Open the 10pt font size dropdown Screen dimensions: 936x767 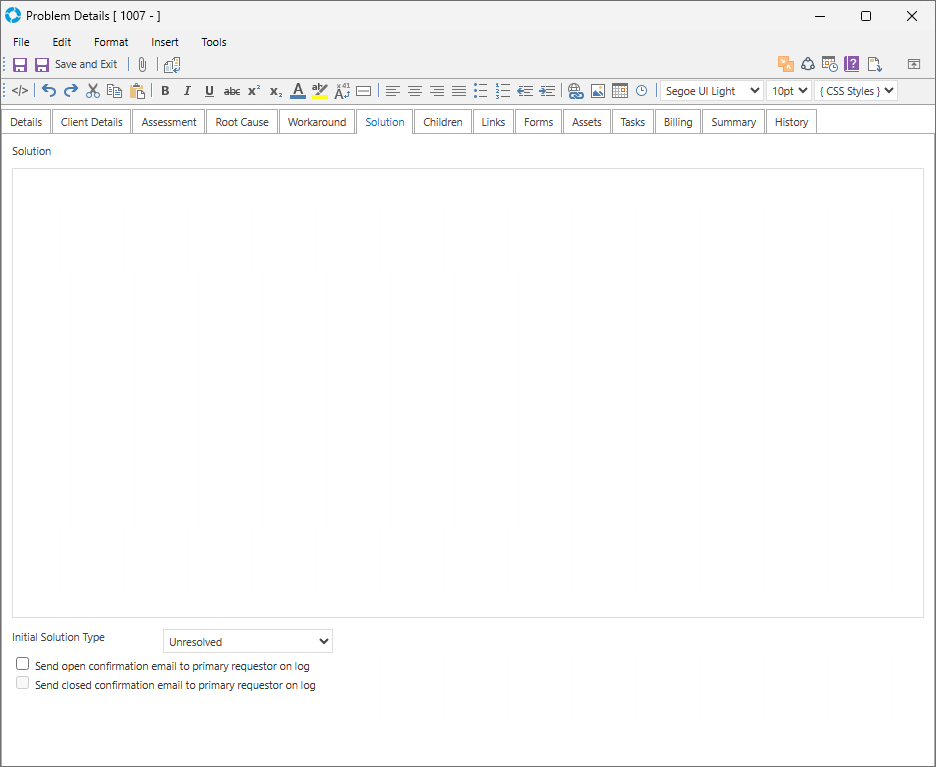click(x=788, y=91)
